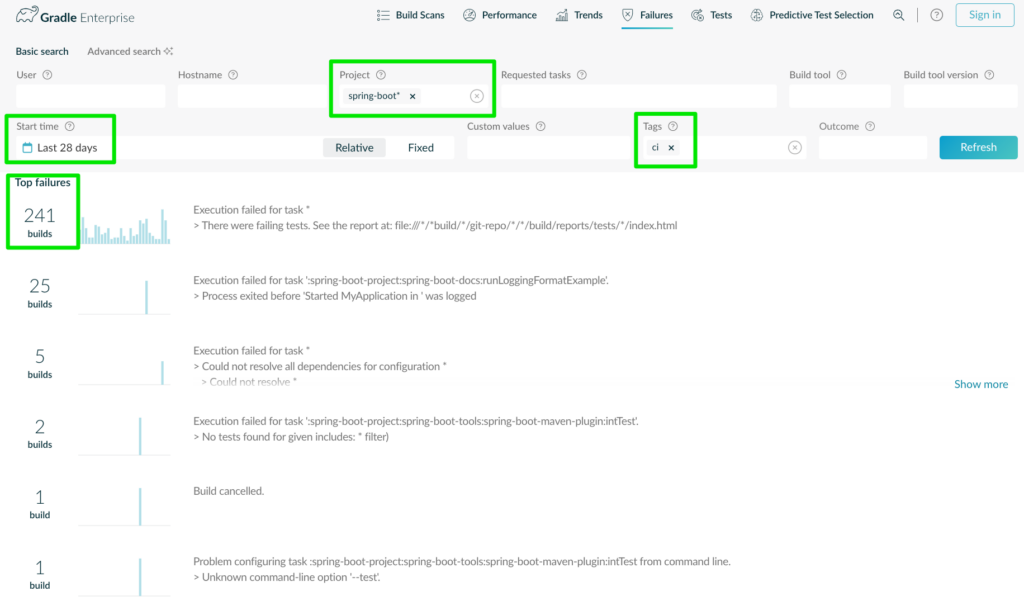
Task: Open the Predictive Test Selection tab
Action: click(812, 15)
